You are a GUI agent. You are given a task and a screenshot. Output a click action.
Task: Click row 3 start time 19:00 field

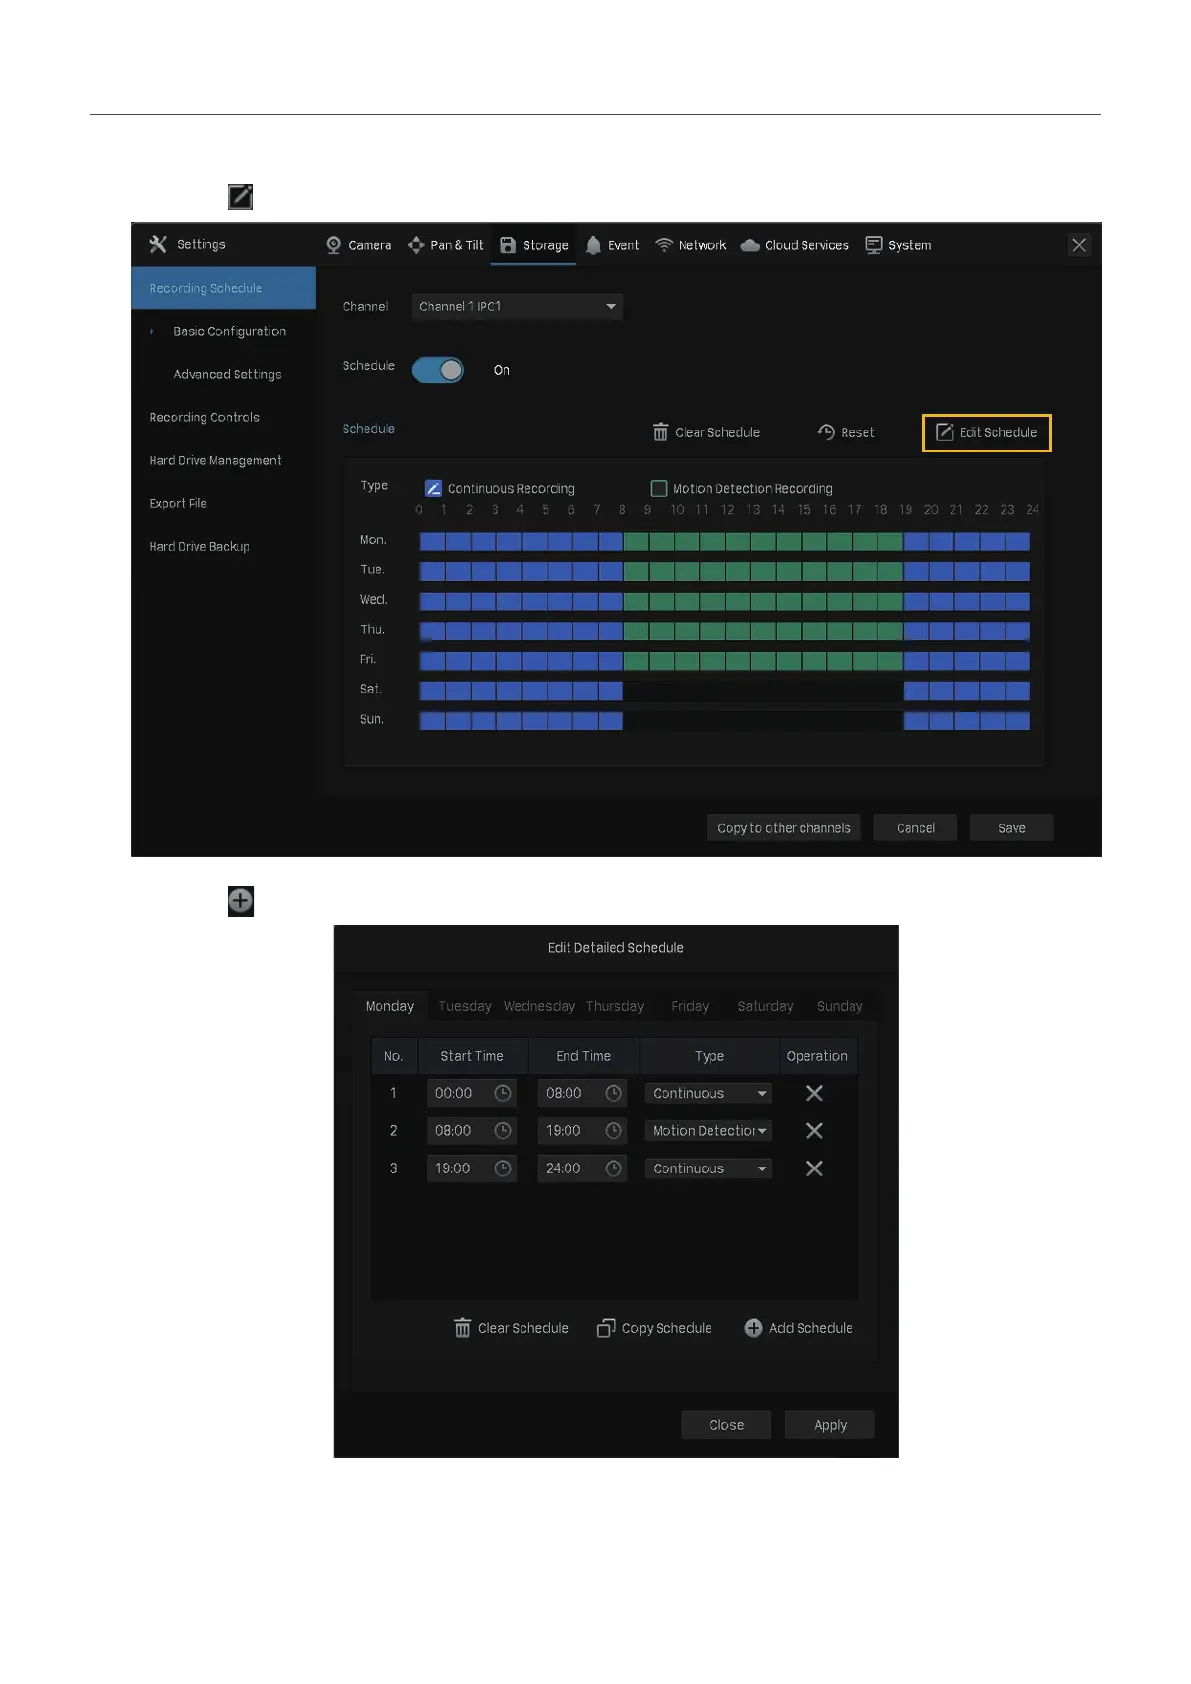pos(471,1168)
